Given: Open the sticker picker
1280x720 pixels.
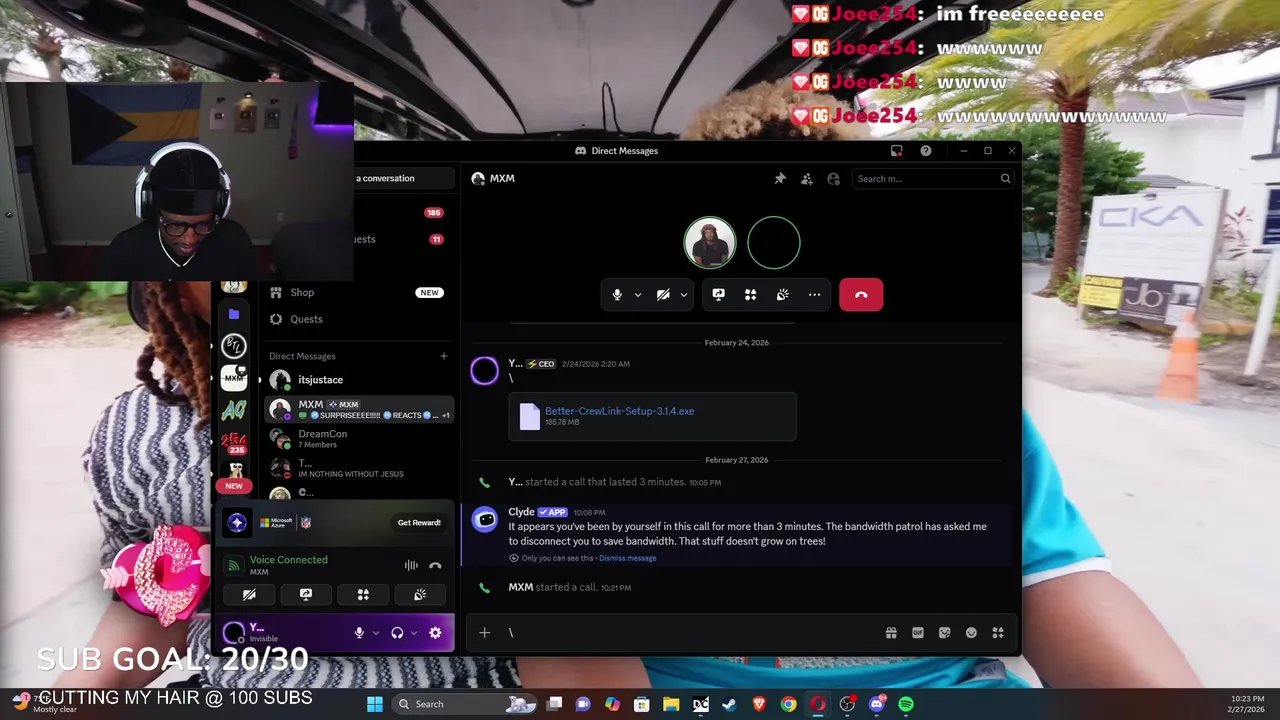Looking at the screenshot, I should point(944,632).
